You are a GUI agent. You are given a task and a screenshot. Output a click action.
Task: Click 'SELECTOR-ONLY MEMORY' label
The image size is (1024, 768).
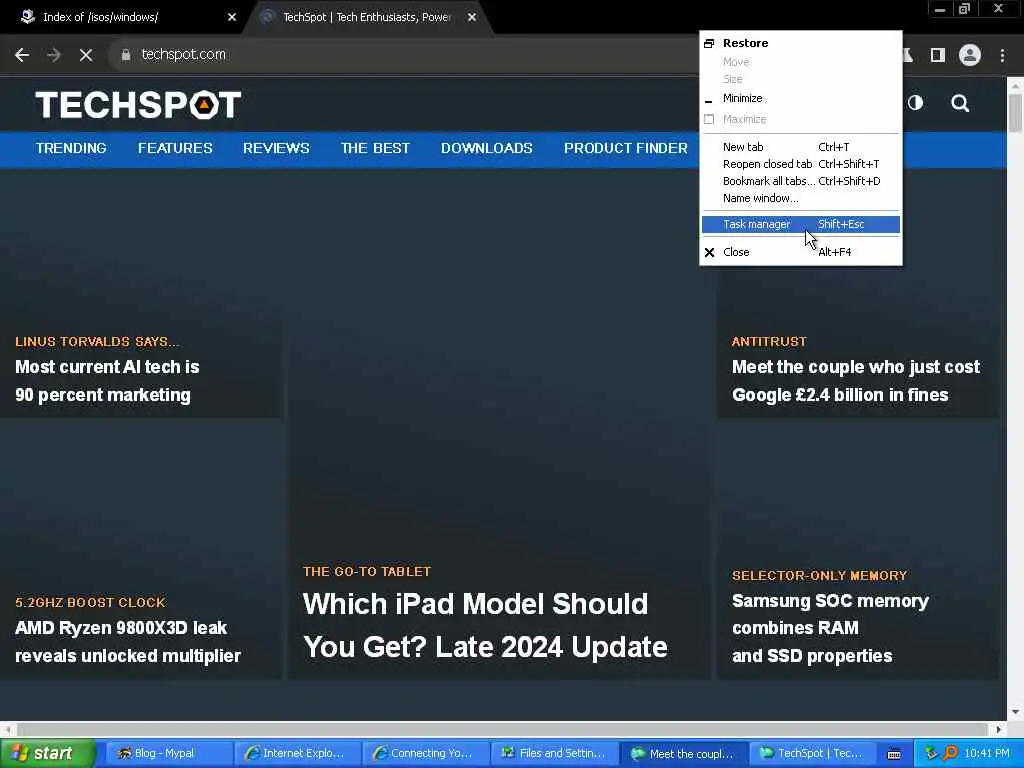point(820,575)
